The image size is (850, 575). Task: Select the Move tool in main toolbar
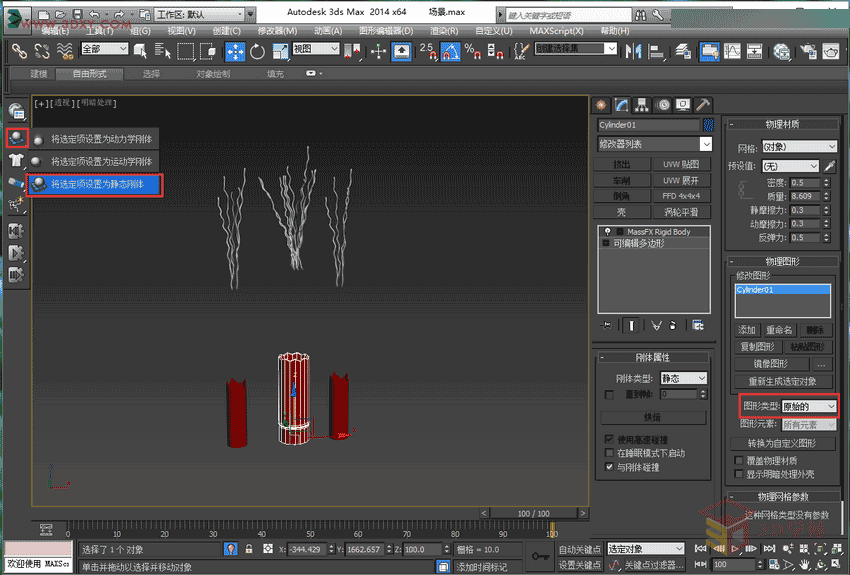click(x=235, y=51)
